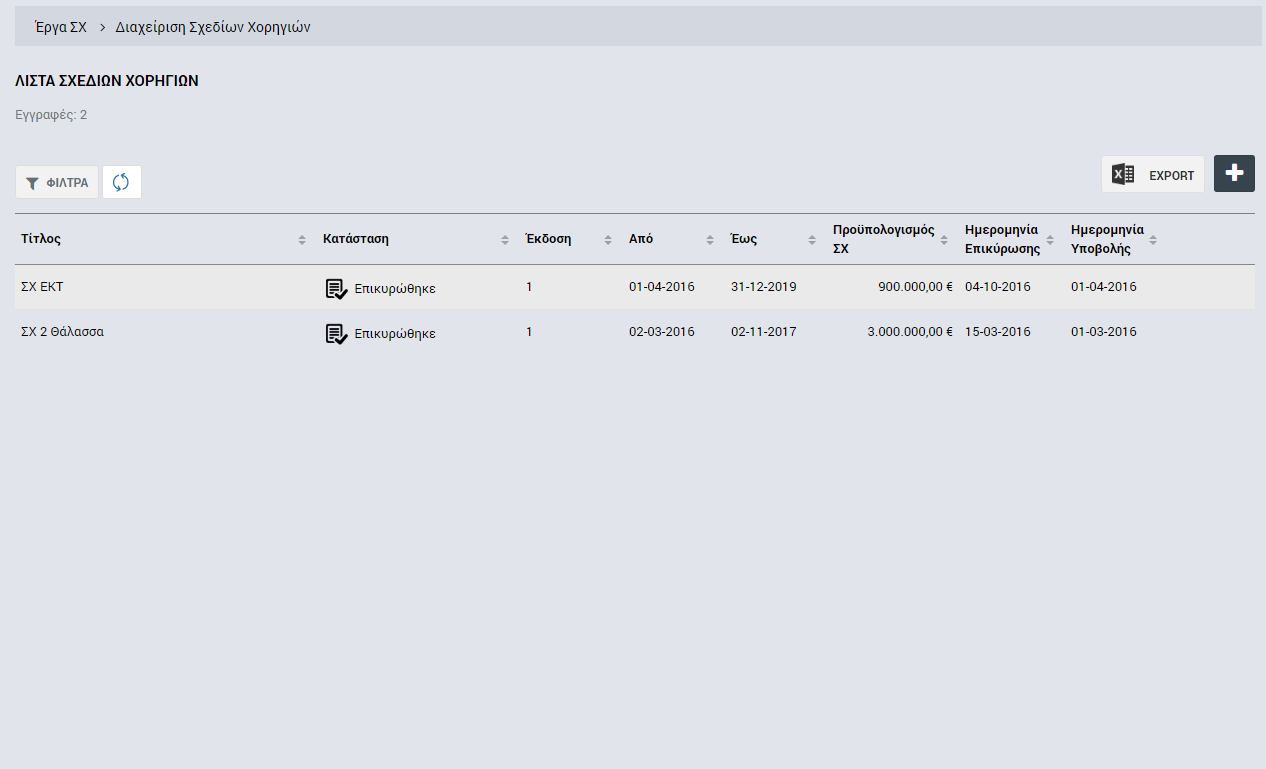Add a new sponsorship plan with plus button
1266x769 pixels.
click(1234, 173)
